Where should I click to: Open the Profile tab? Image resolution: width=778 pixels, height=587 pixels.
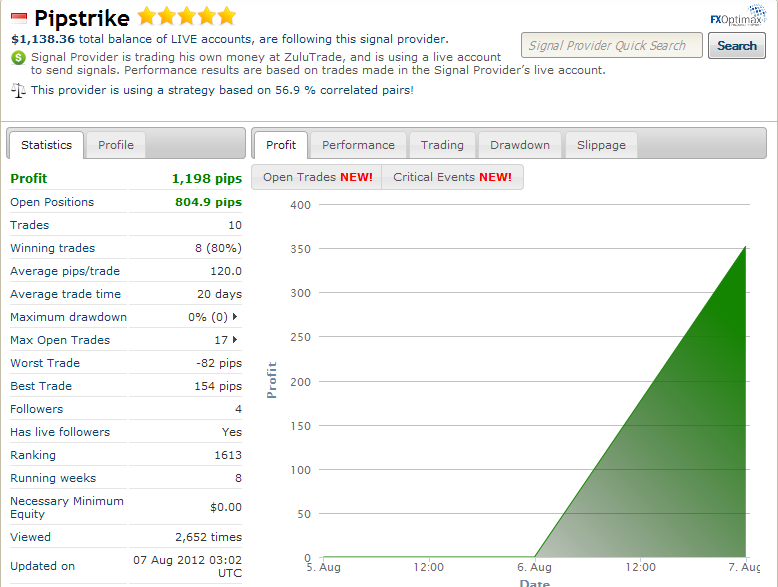point(116,145)
